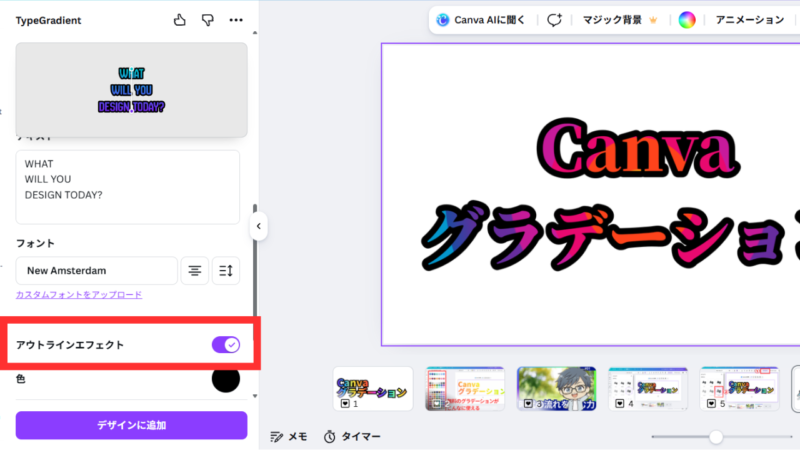Open the three-dot more options menu
This screenshot has height=450, width=800.
pyautogui.click(x=236, y=20)
